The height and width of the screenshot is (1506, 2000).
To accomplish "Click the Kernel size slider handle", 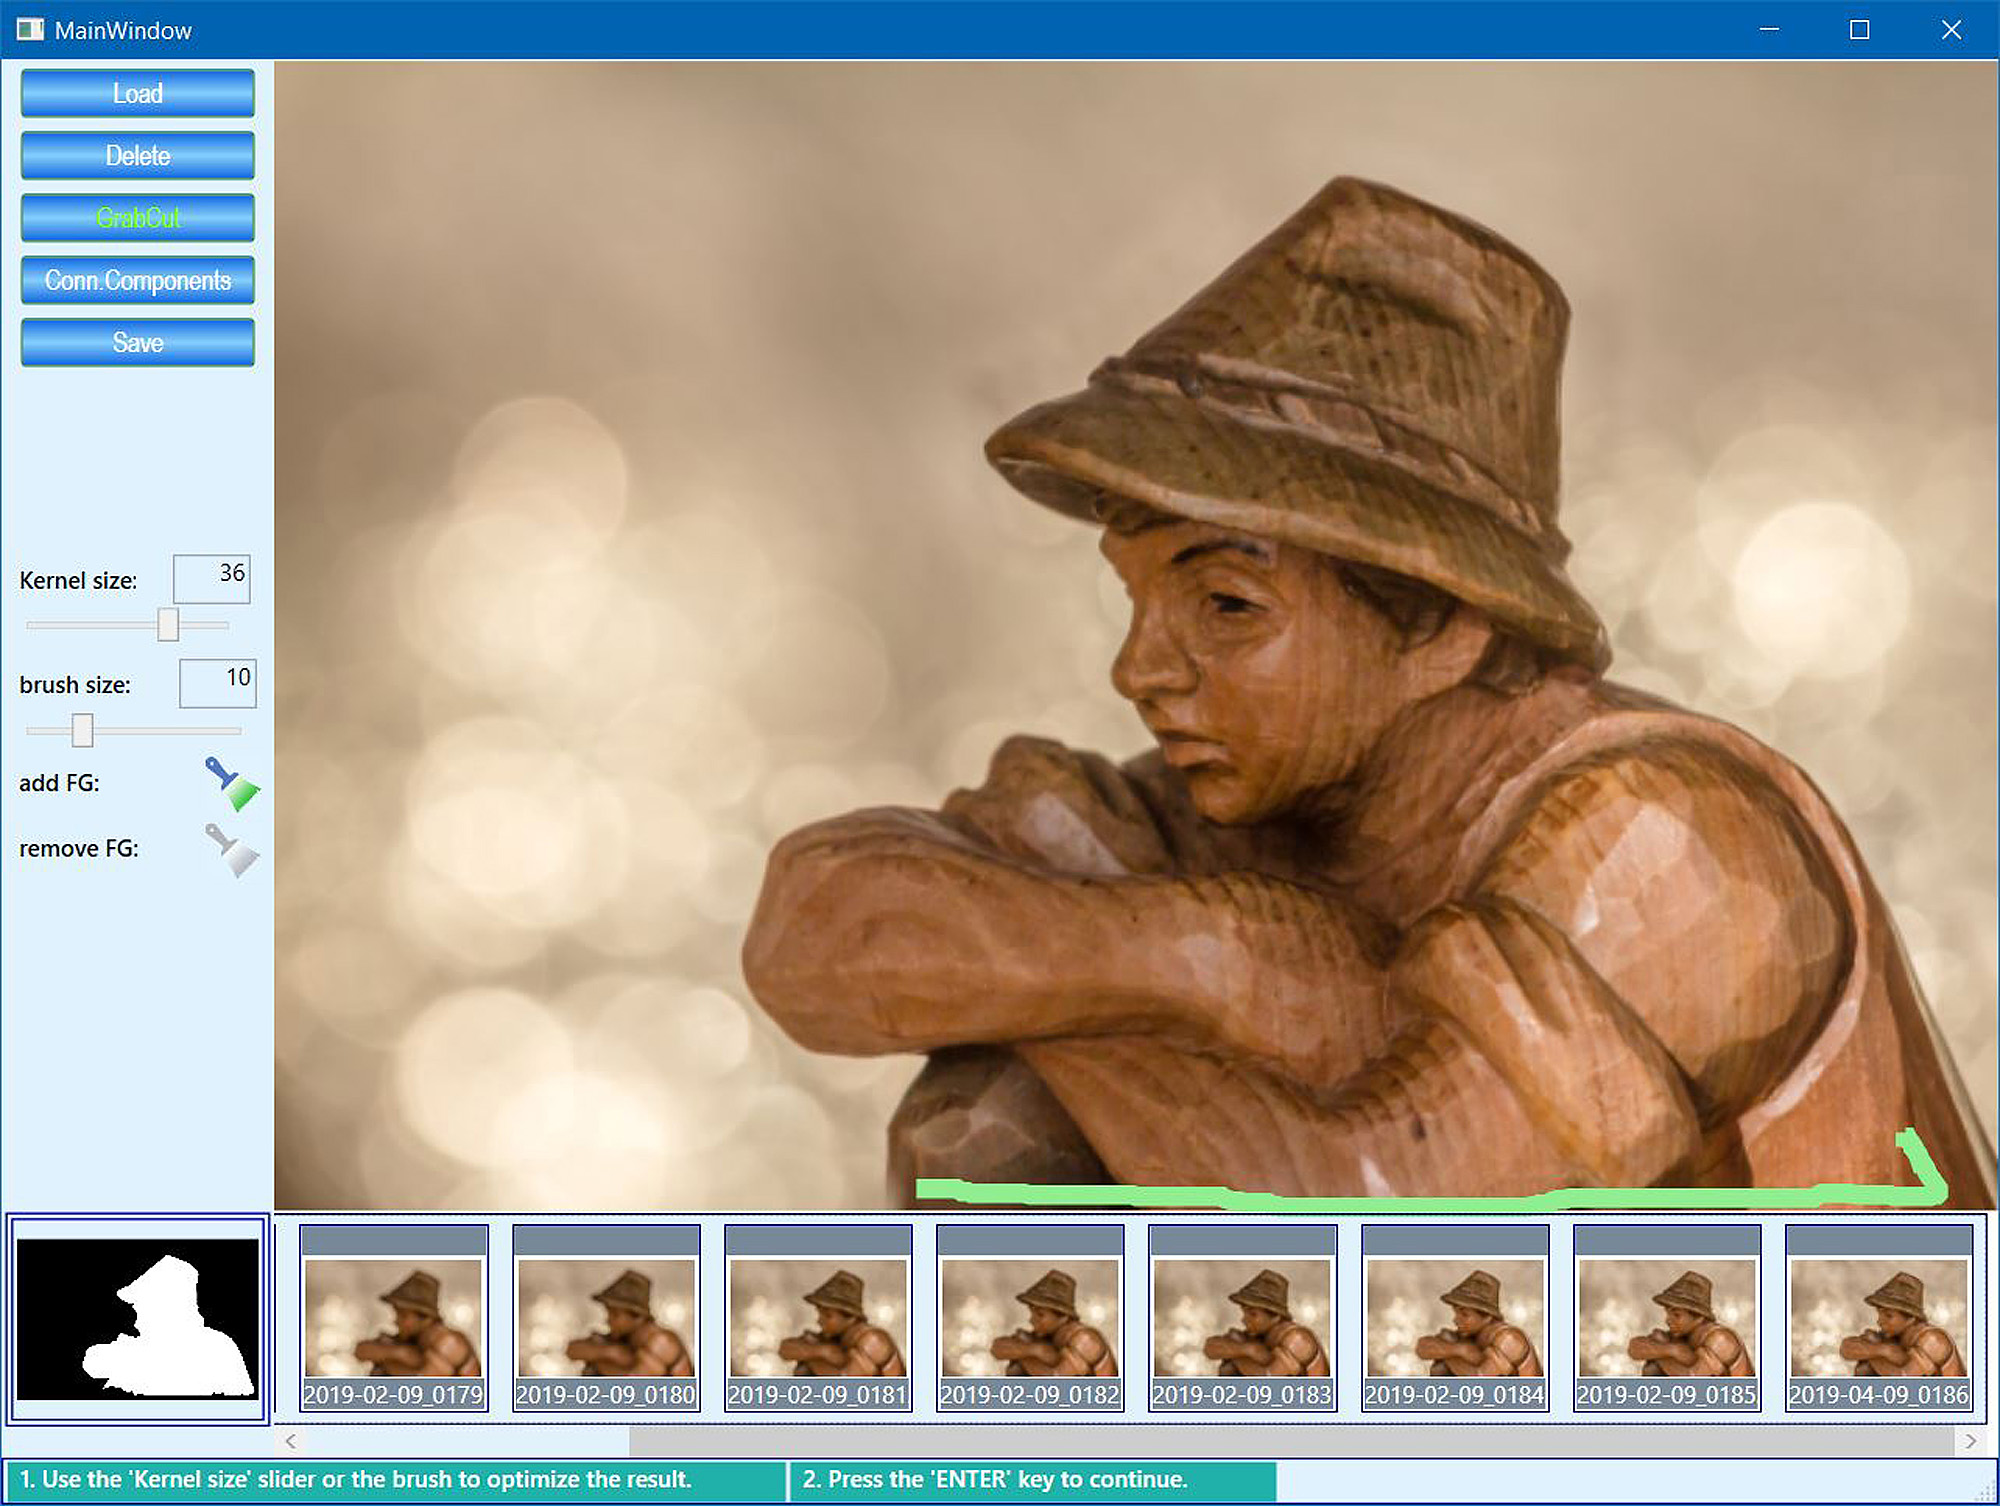I will [168, 625].
